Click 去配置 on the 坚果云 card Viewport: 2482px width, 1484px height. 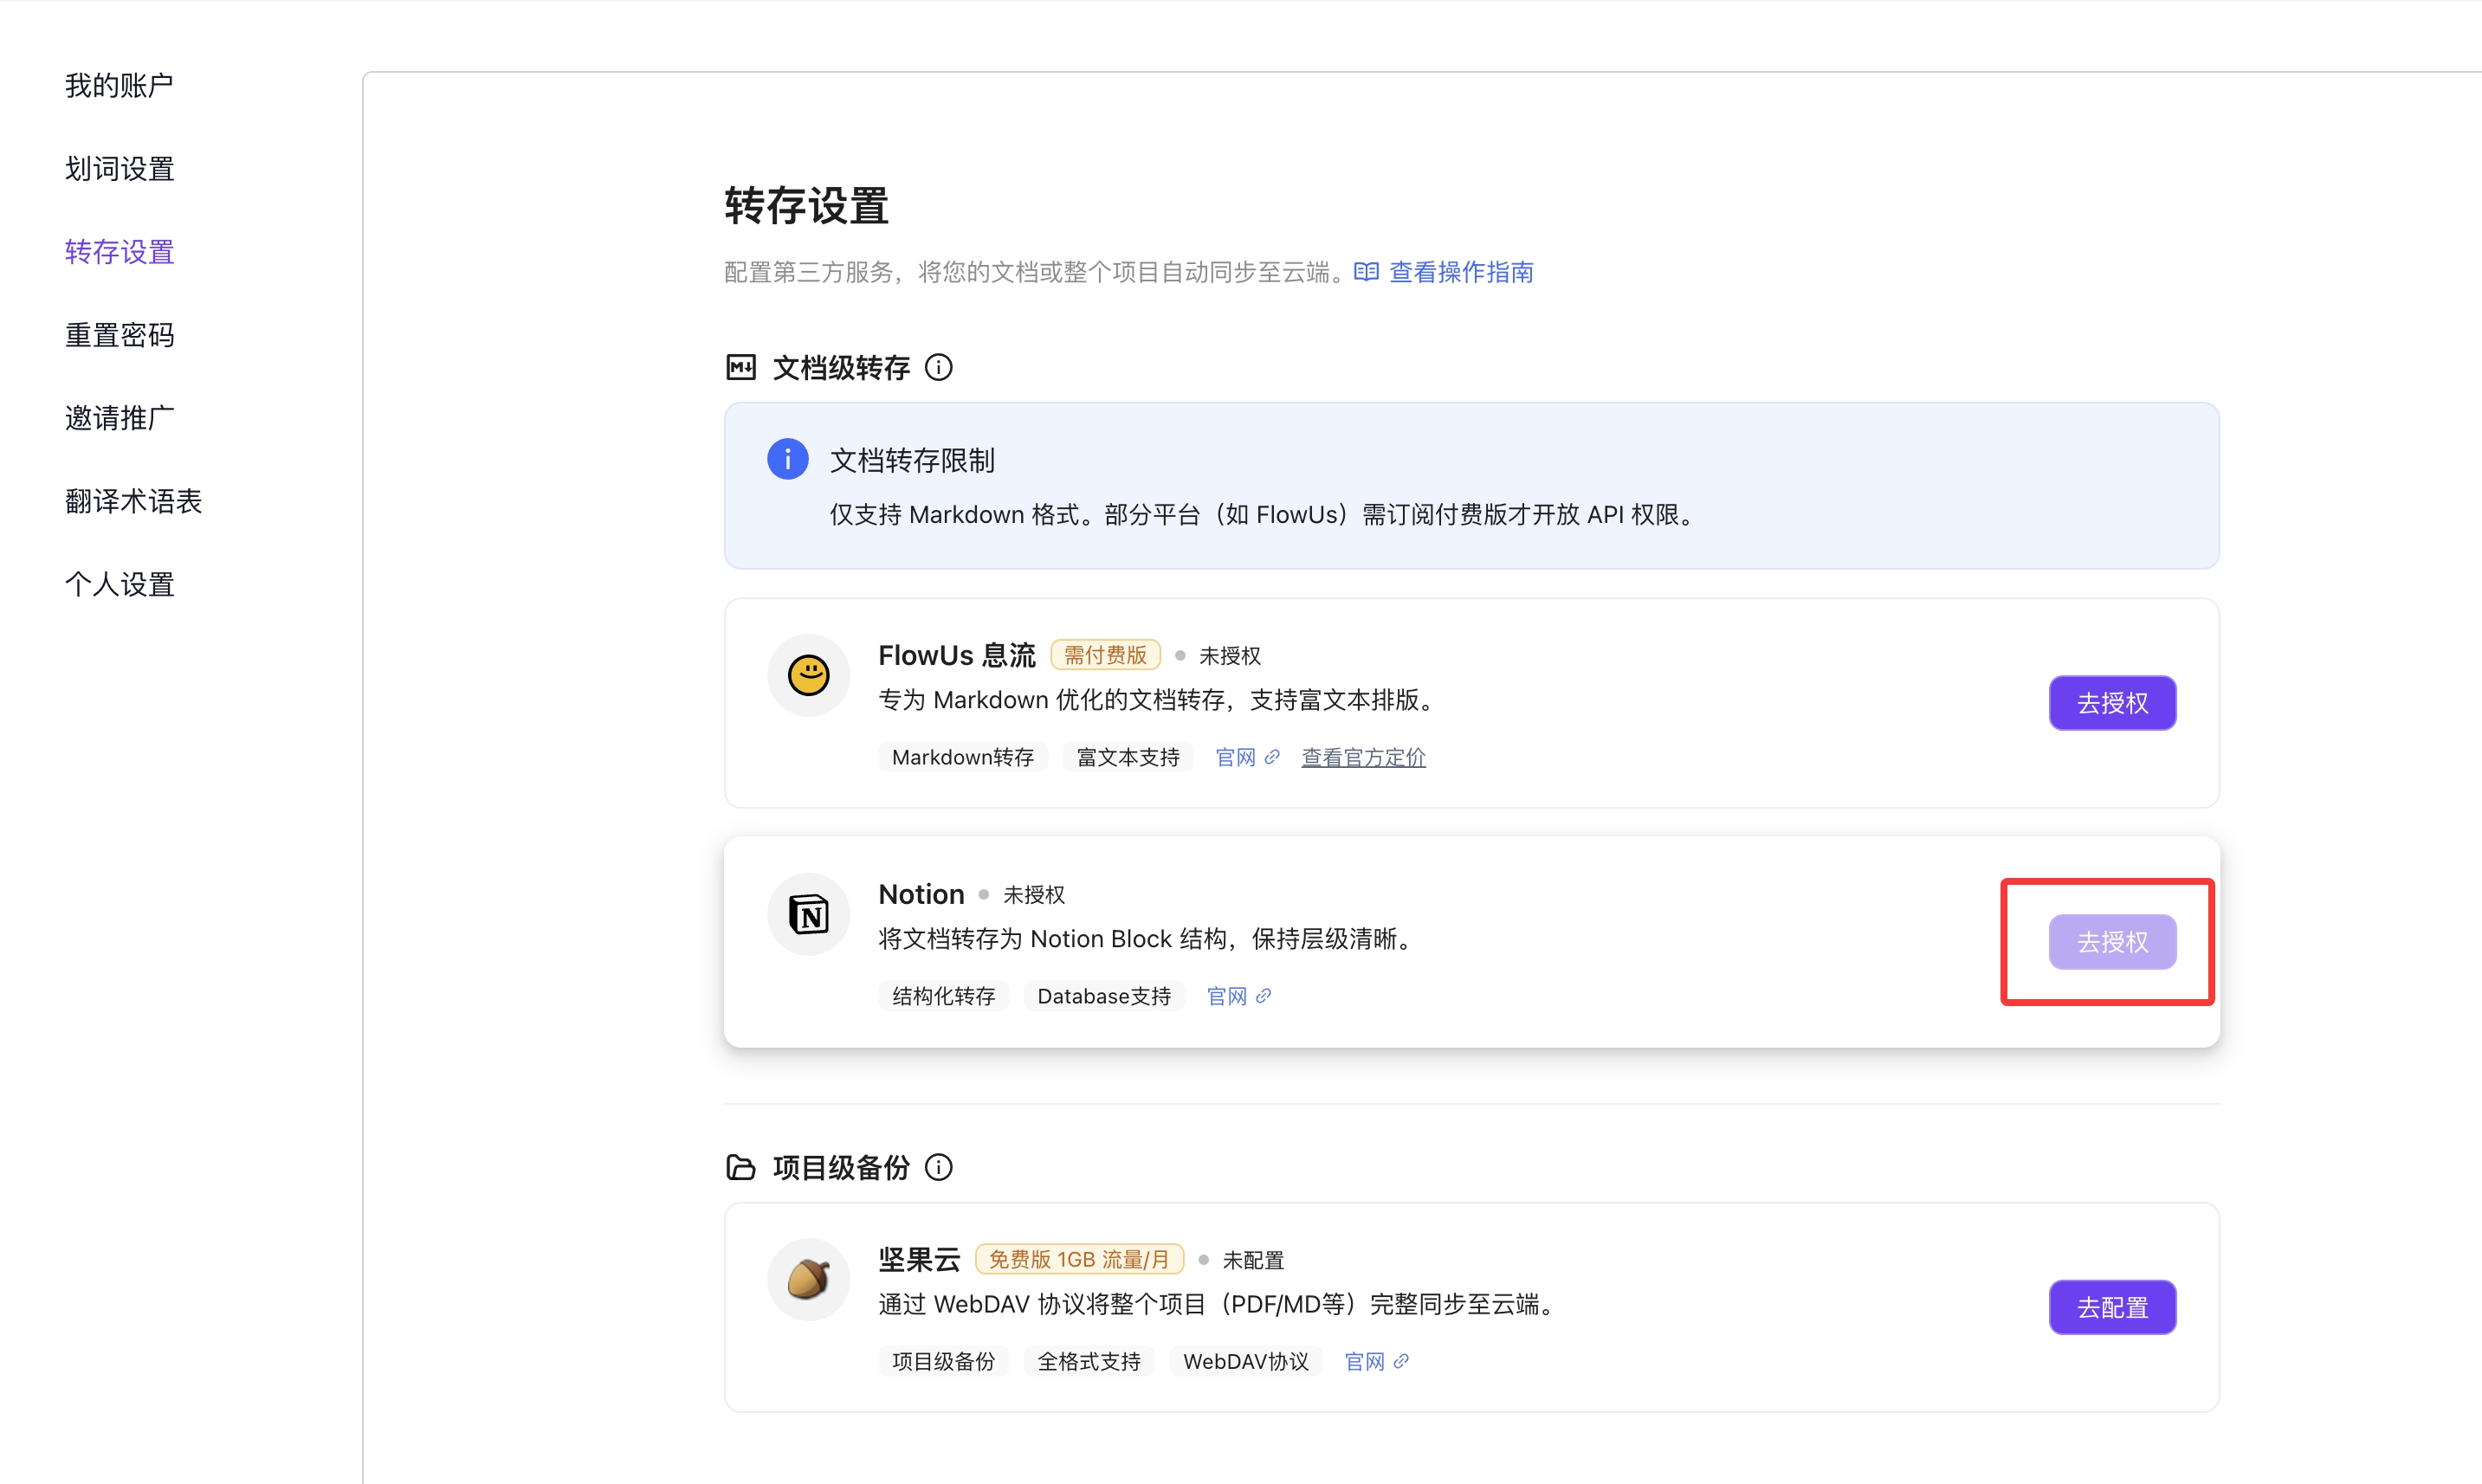(x=2112, y=1306)
